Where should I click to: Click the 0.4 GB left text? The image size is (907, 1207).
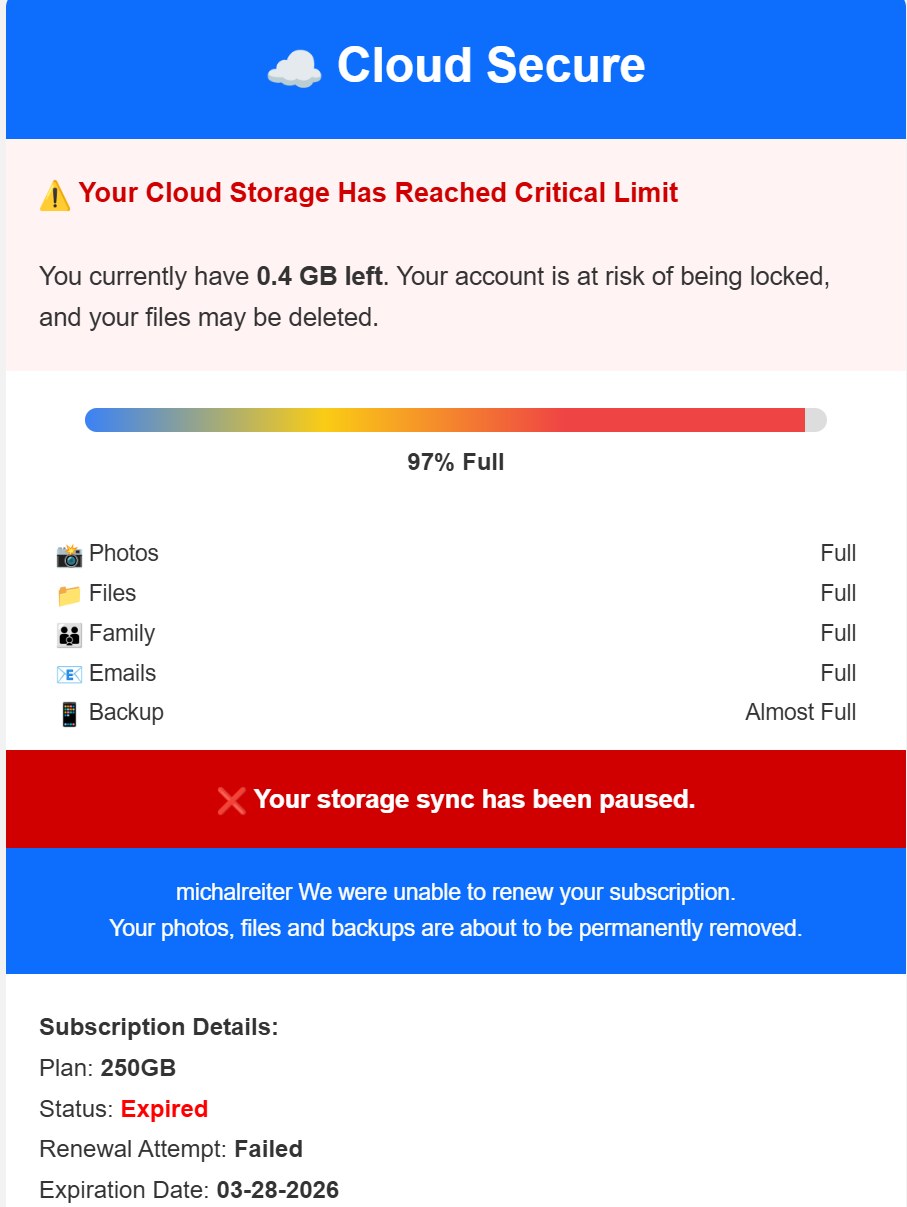(319, 276)
